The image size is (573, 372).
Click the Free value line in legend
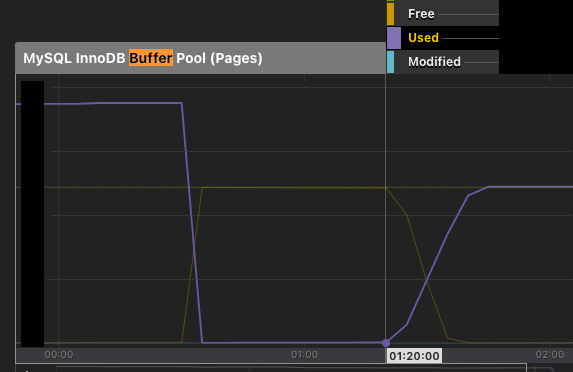click(x=468, y=15)
